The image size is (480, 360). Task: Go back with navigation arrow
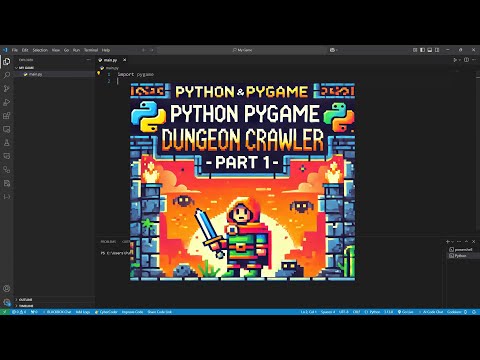point(144,50)
